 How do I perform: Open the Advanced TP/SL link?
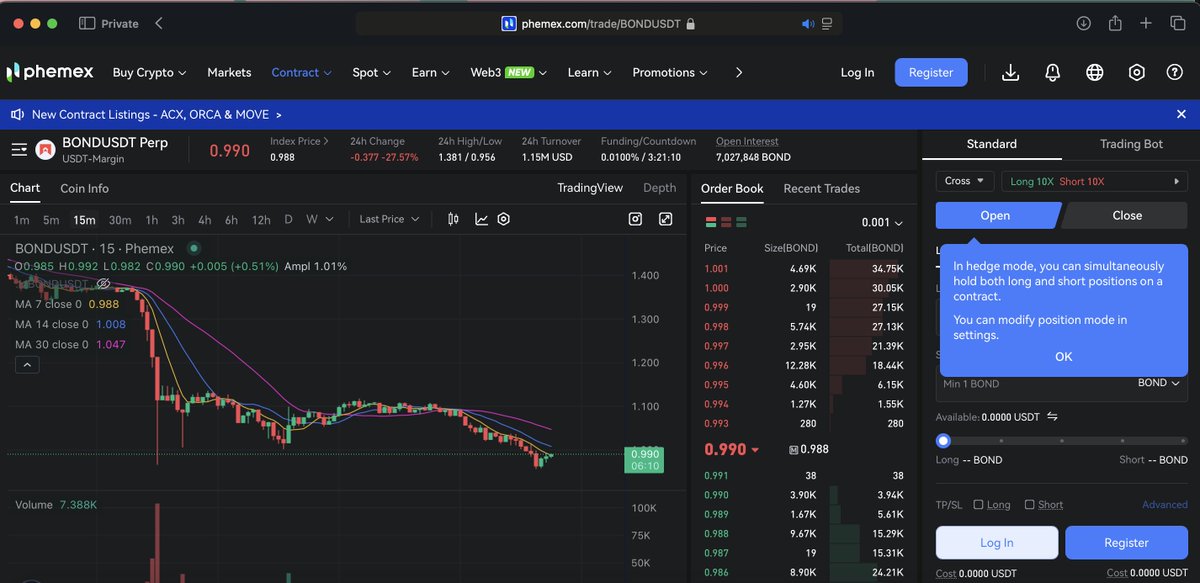(1165, 505)
